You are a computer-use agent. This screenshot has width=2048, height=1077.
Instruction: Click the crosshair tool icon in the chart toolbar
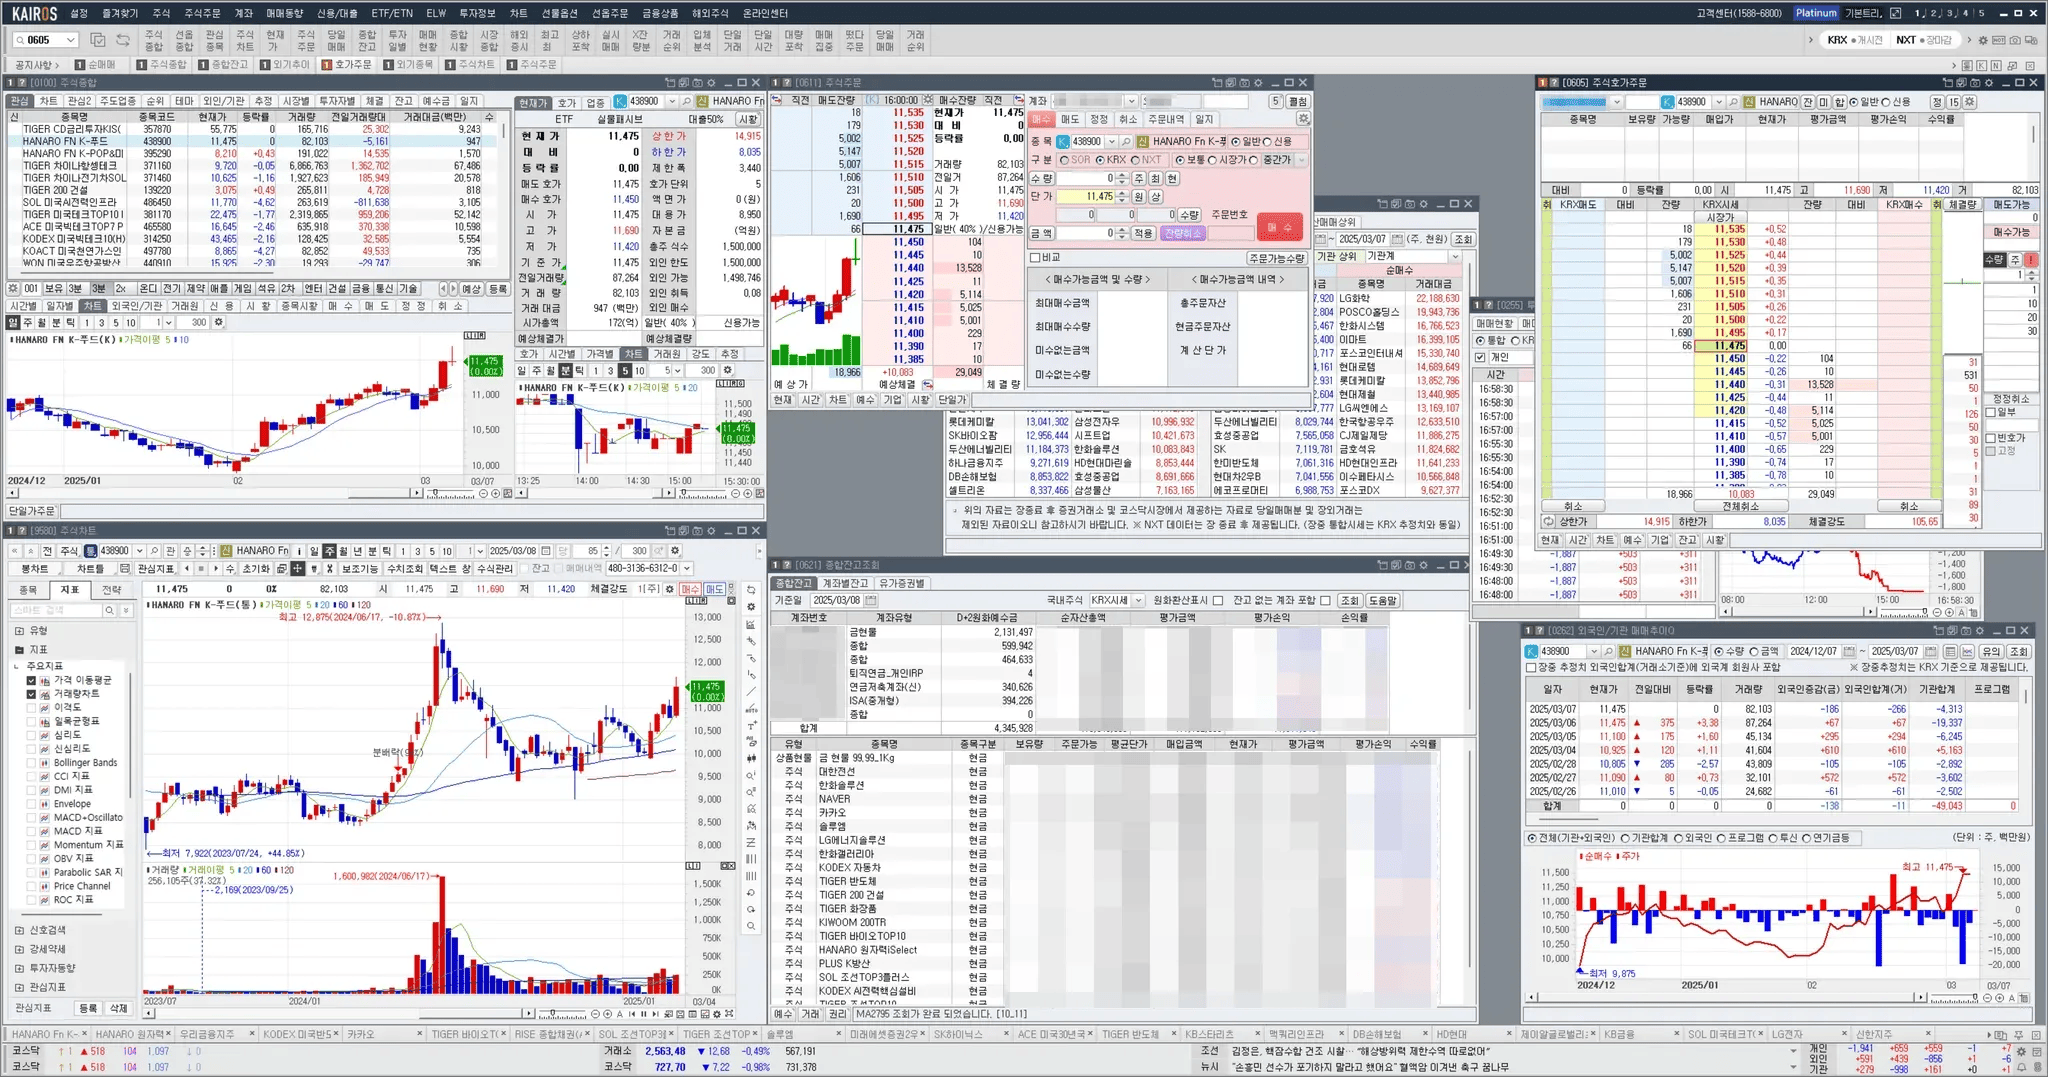(297, 568)
